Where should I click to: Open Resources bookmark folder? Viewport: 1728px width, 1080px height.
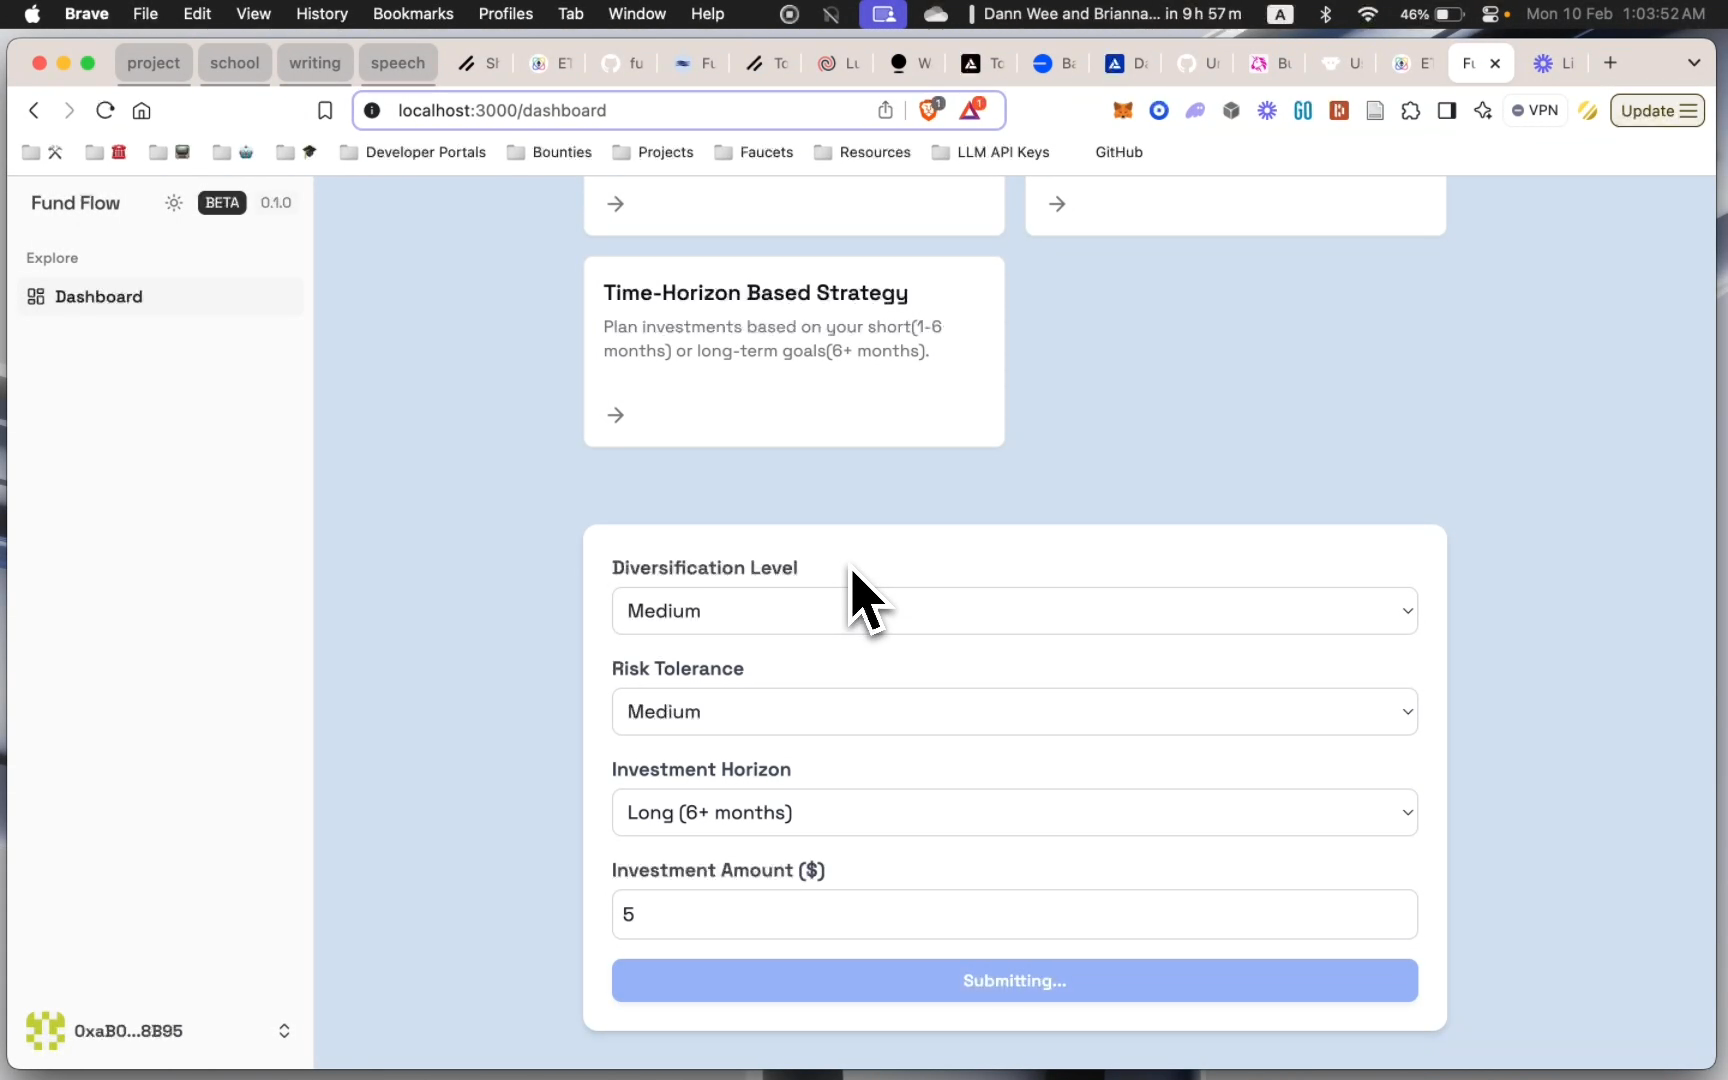pyautogui.click(x=862, y=152)
